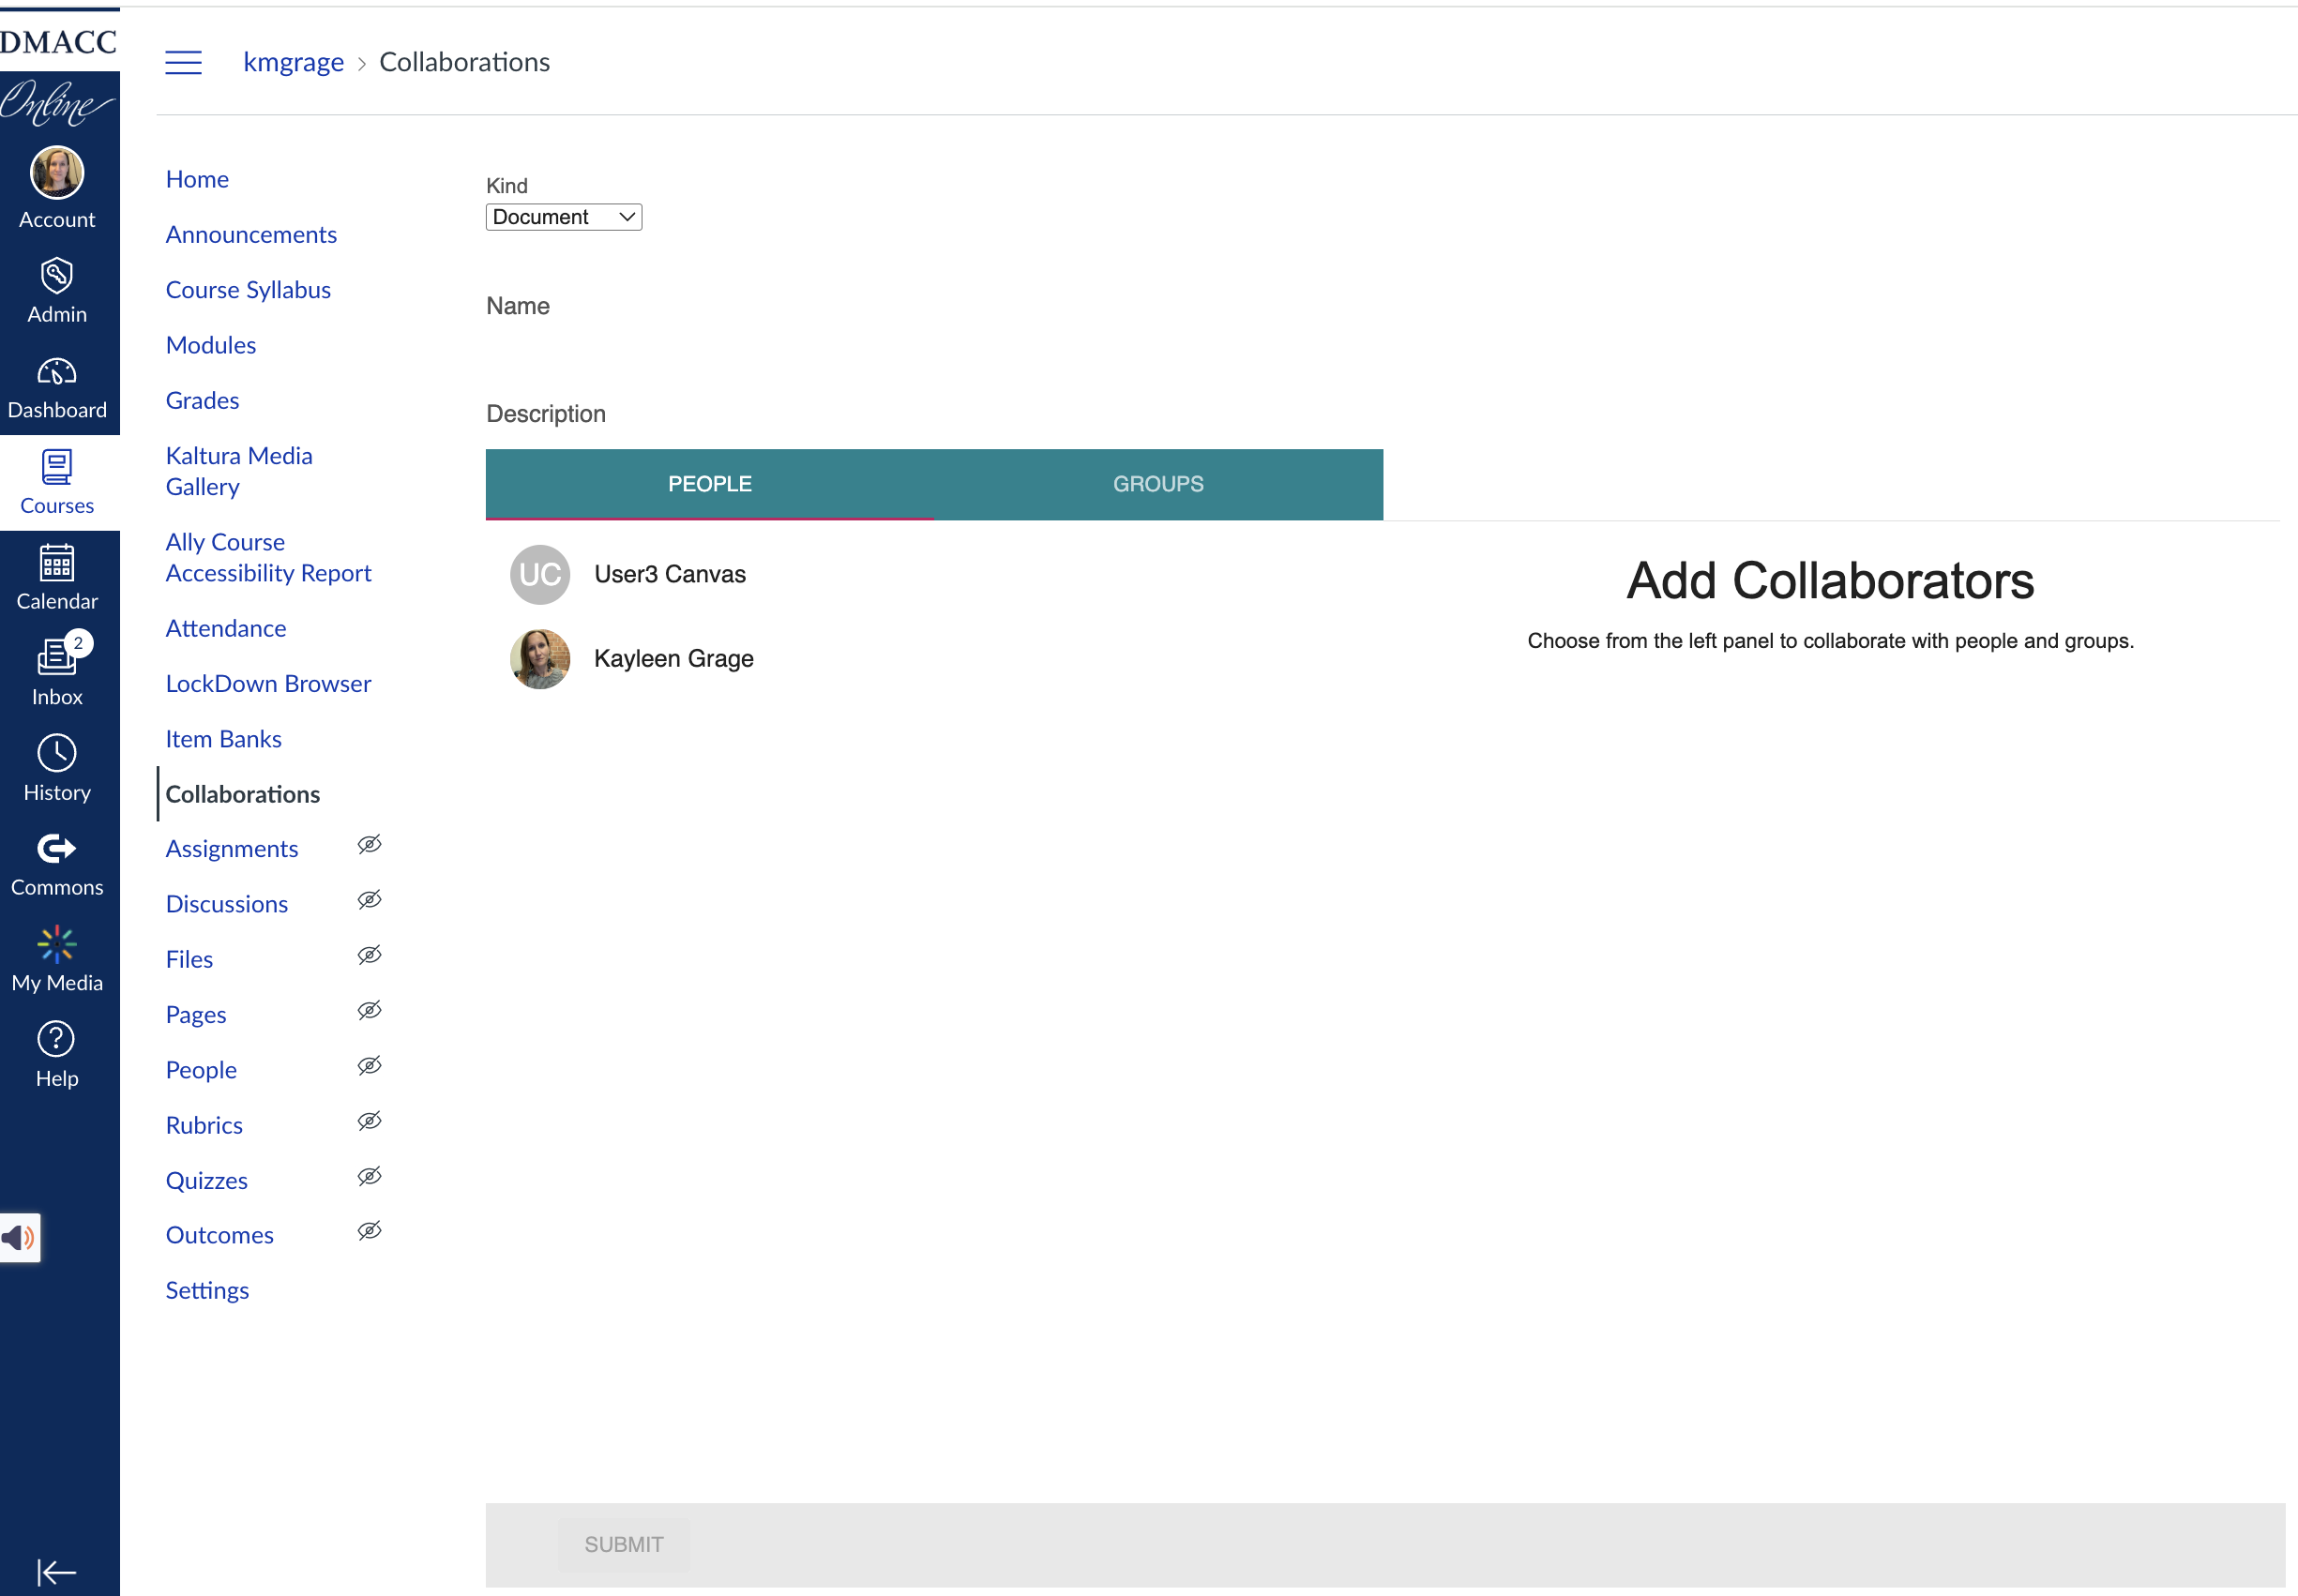Add User3 Canvas as collaborator
This screenshot has width=2298, height=1596.
669,574
